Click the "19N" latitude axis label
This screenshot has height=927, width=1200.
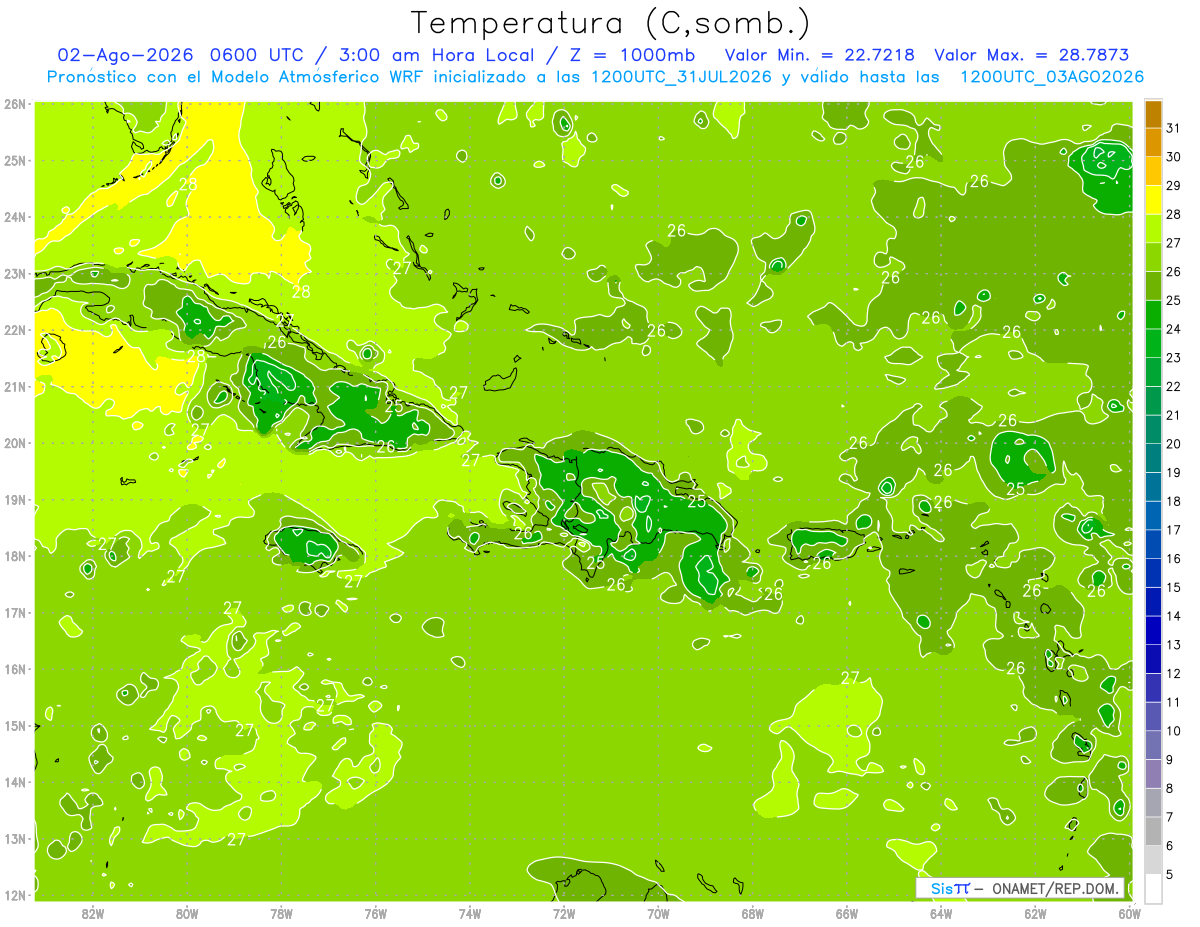[x=15, y=499]
